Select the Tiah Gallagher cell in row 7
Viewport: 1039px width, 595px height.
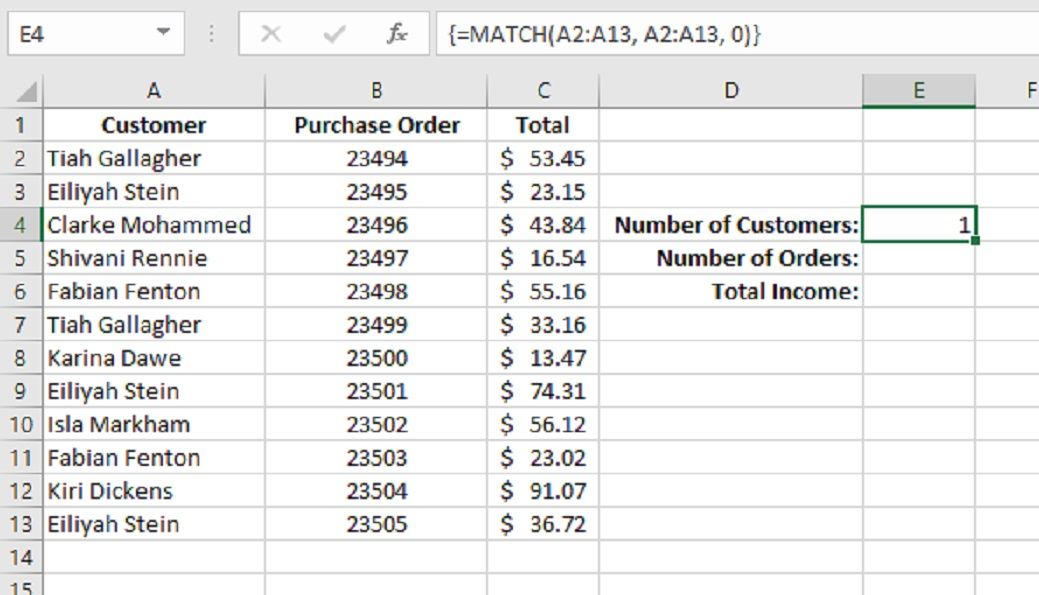(154, 325)
